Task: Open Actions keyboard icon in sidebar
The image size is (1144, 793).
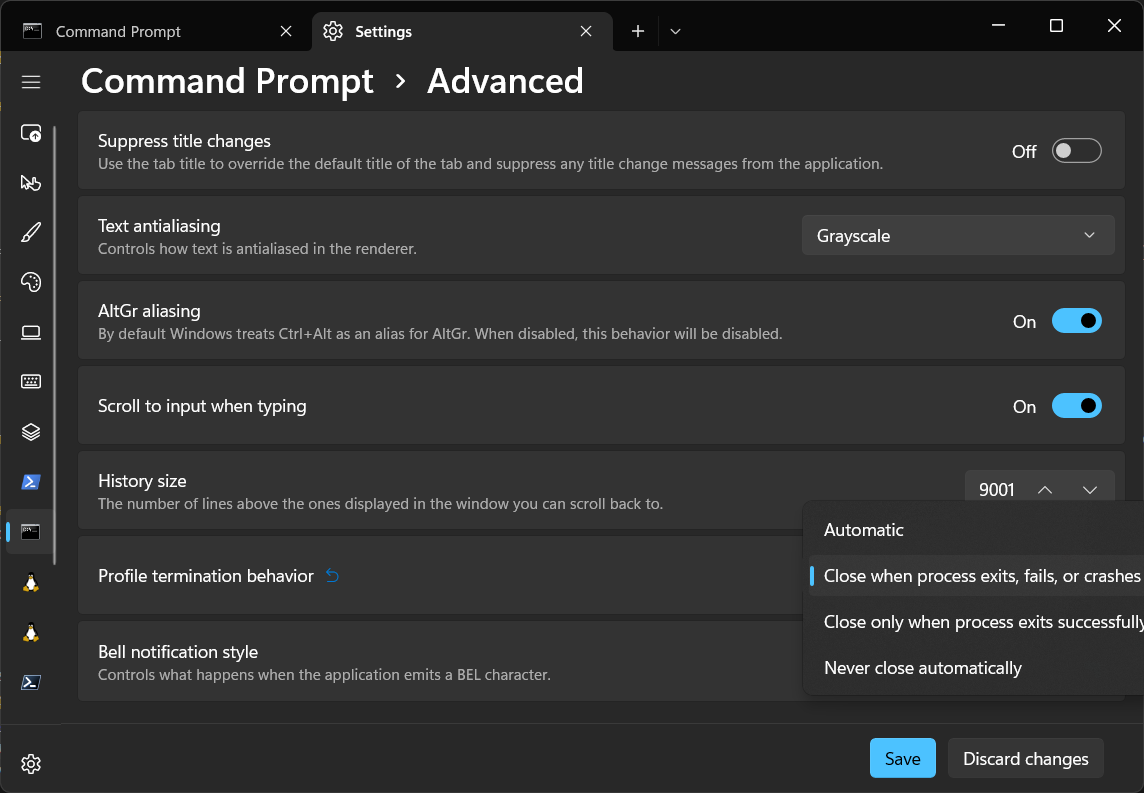Action: click(31, 382)
